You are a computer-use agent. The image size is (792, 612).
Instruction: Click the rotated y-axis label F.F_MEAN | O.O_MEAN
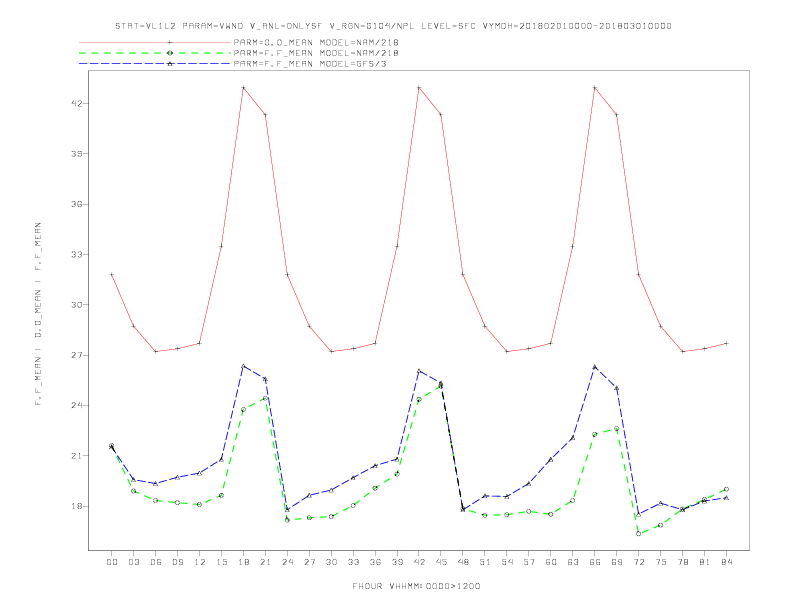click(x=38, y=314)
